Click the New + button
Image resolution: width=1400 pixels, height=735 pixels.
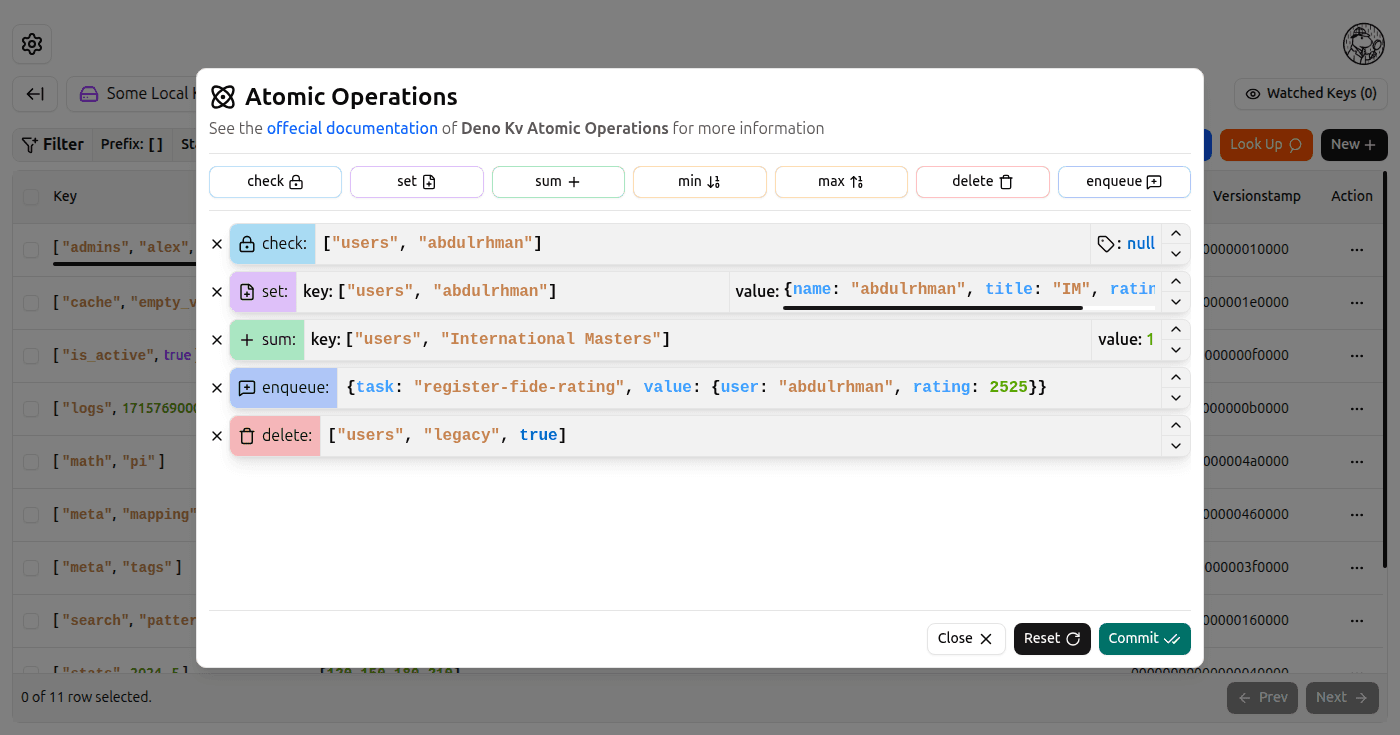click(x=1354, y=145)
